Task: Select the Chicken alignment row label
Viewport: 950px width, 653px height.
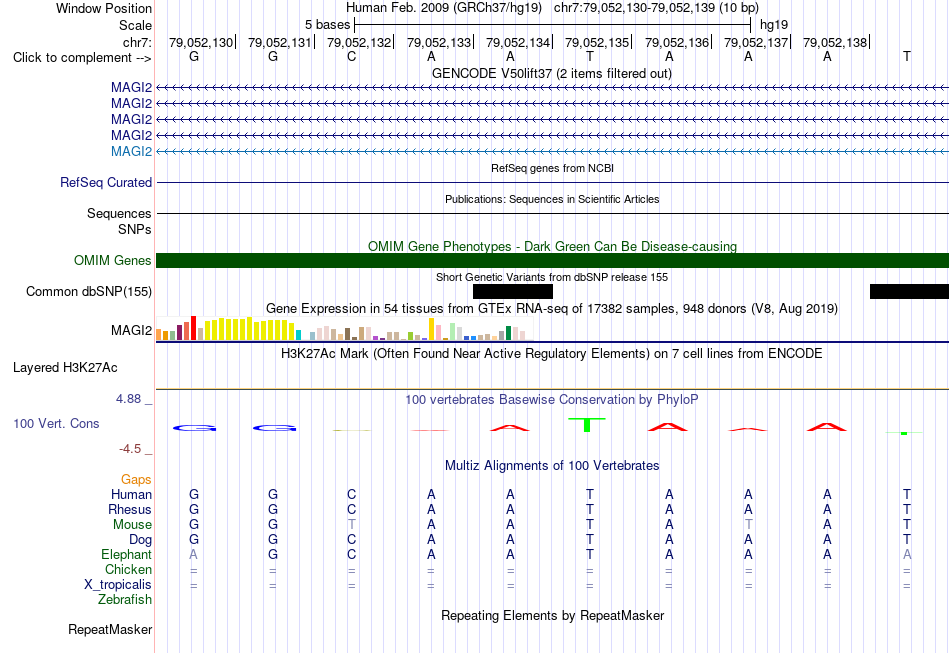Action: coord(128,570)
